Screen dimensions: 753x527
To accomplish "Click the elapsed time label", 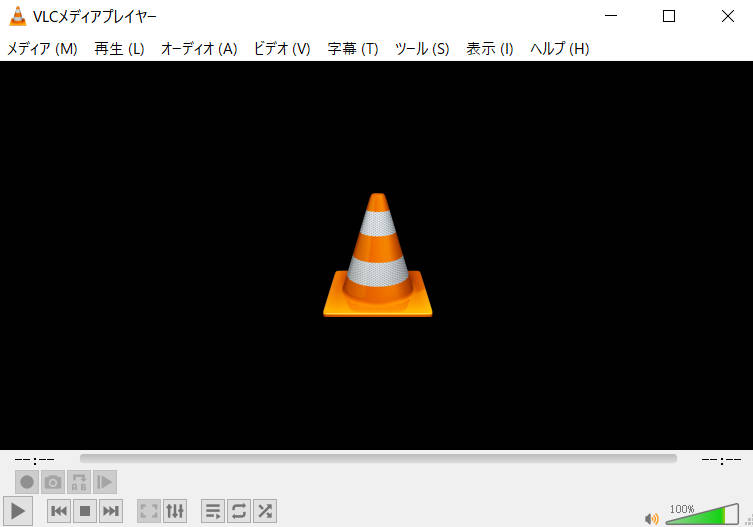I will tap(35, 460).
